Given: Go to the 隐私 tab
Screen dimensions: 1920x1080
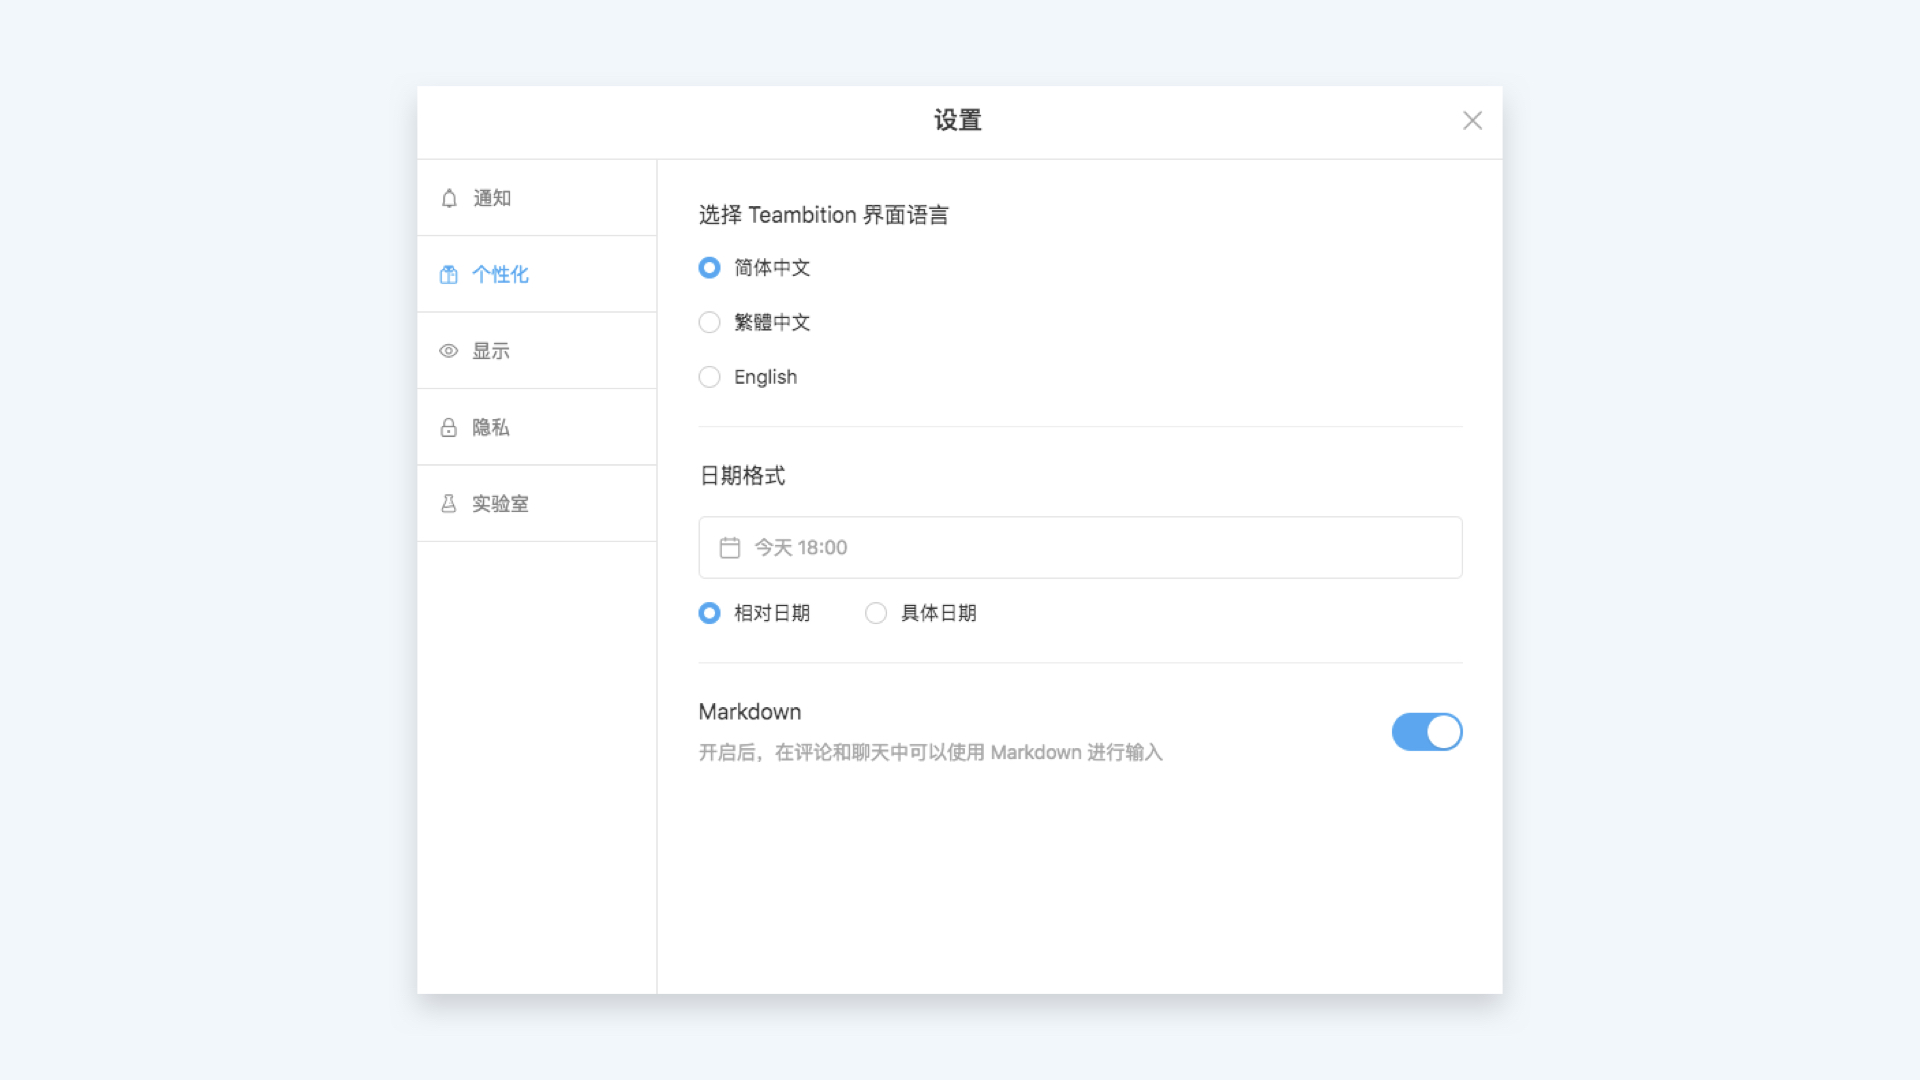Looking at the screenshot, I should 537,427.
